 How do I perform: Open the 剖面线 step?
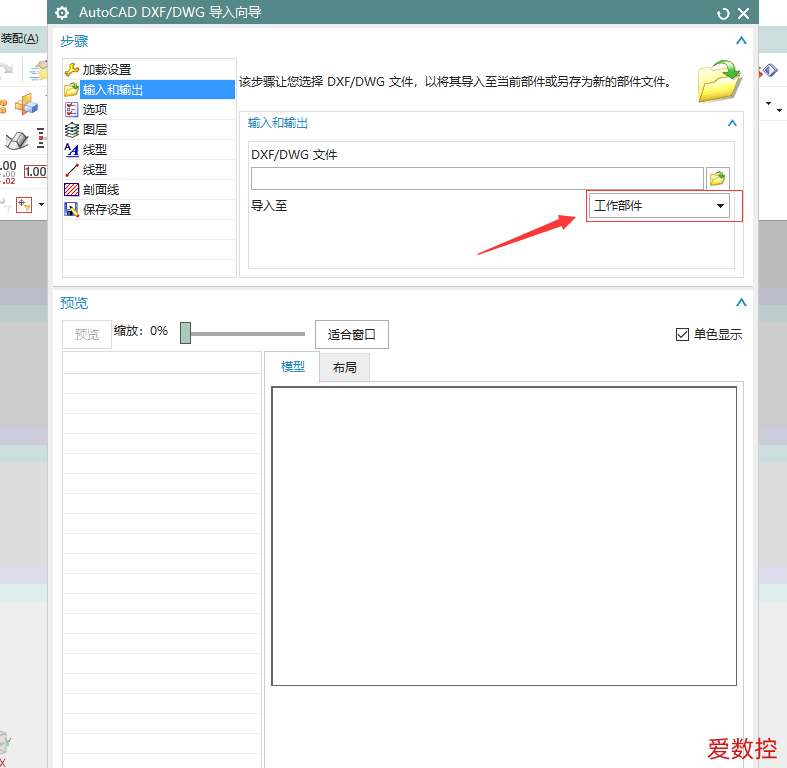tap(149, 190)
